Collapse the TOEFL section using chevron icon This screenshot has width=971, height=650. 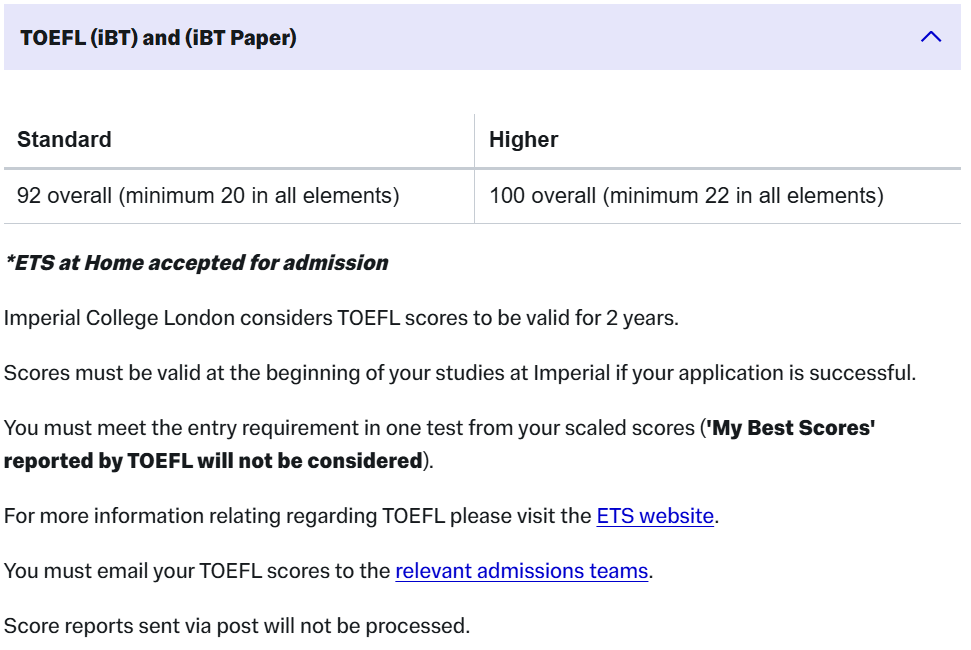931,37
